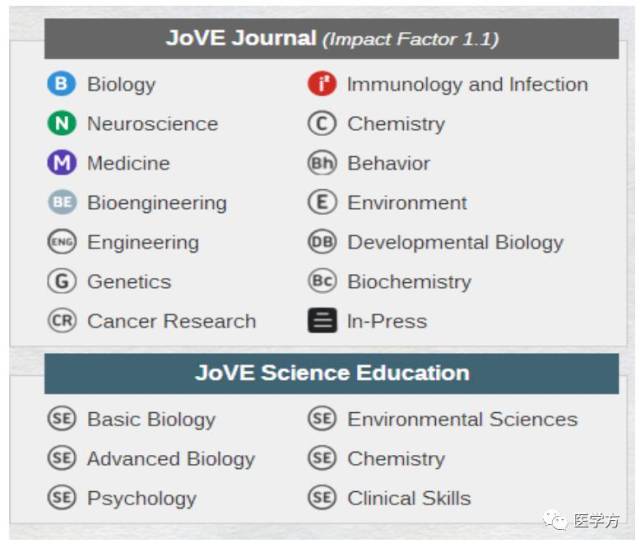Click the blue Biology B icon
The image size is (640, 548).
(61, 84)
